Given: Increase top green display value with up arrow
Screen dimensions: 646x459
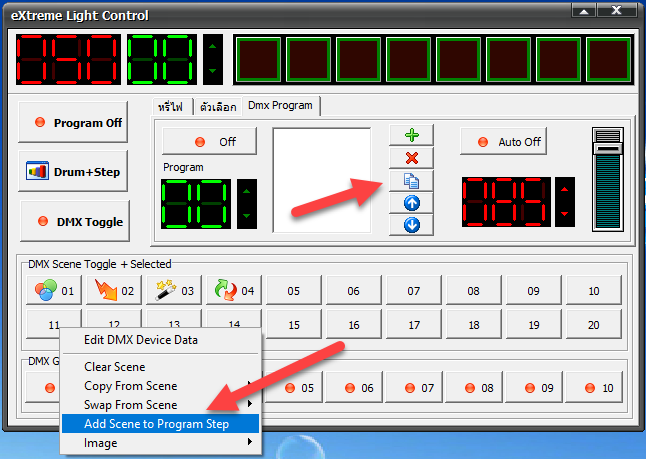Looking at the screenshot, I should pos(213,47).
